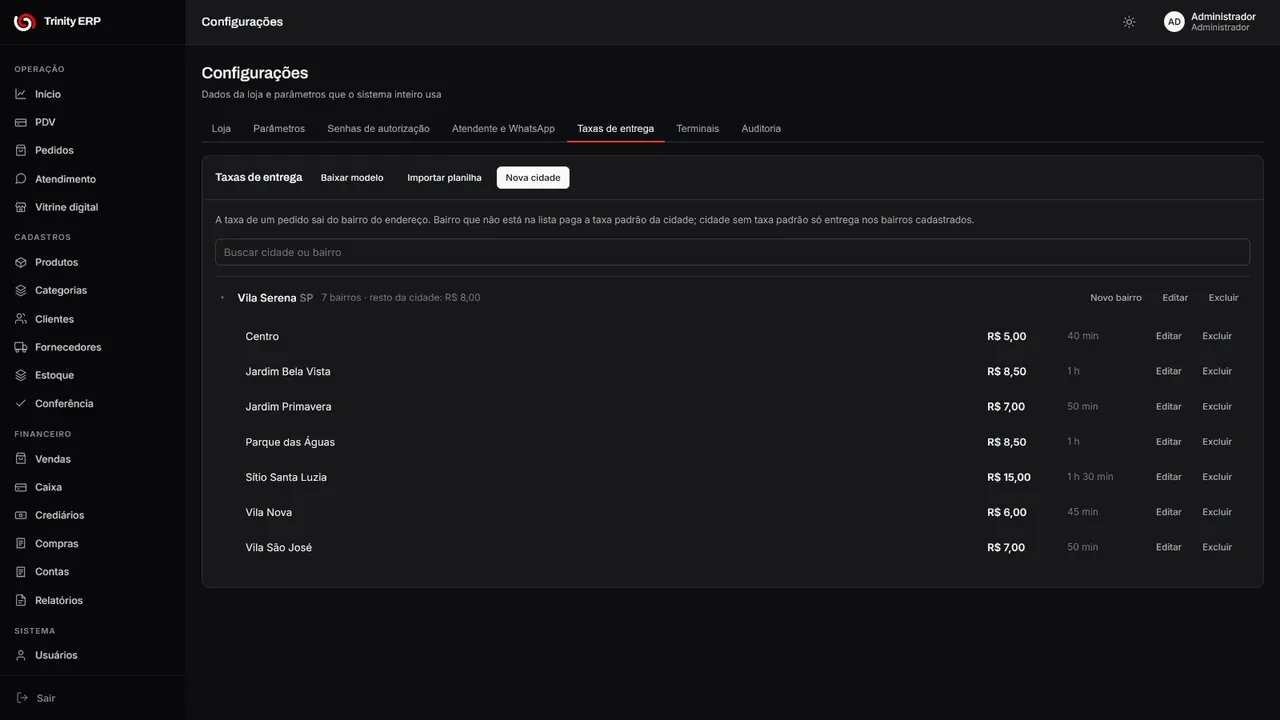The height and width of the screenshot is (720, 1280).
Task: Click Excluir on the Vila Serena city row
Action: coord(1223,298)
